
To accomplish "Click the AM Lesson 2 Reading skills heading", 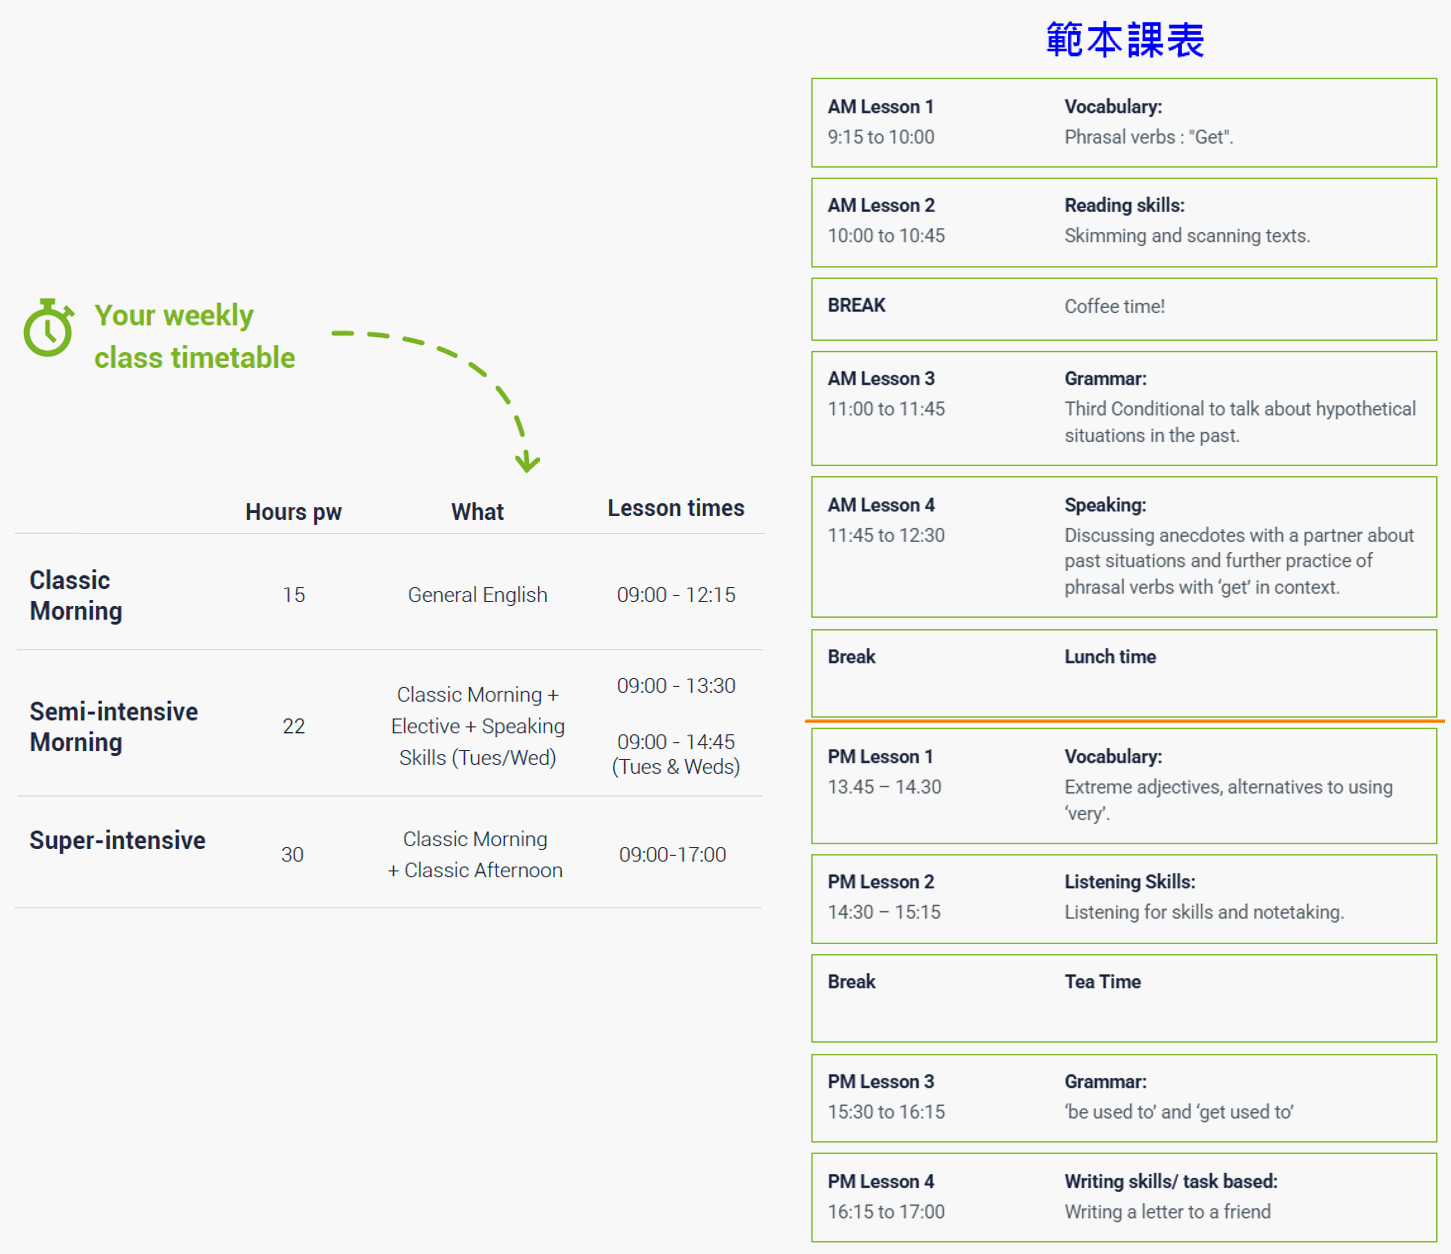I will coord(1124,205).
